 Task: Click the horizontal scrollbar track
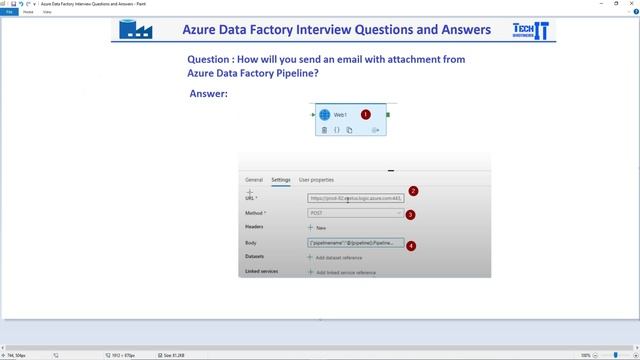pyautogui.click(x=320, y=348)
